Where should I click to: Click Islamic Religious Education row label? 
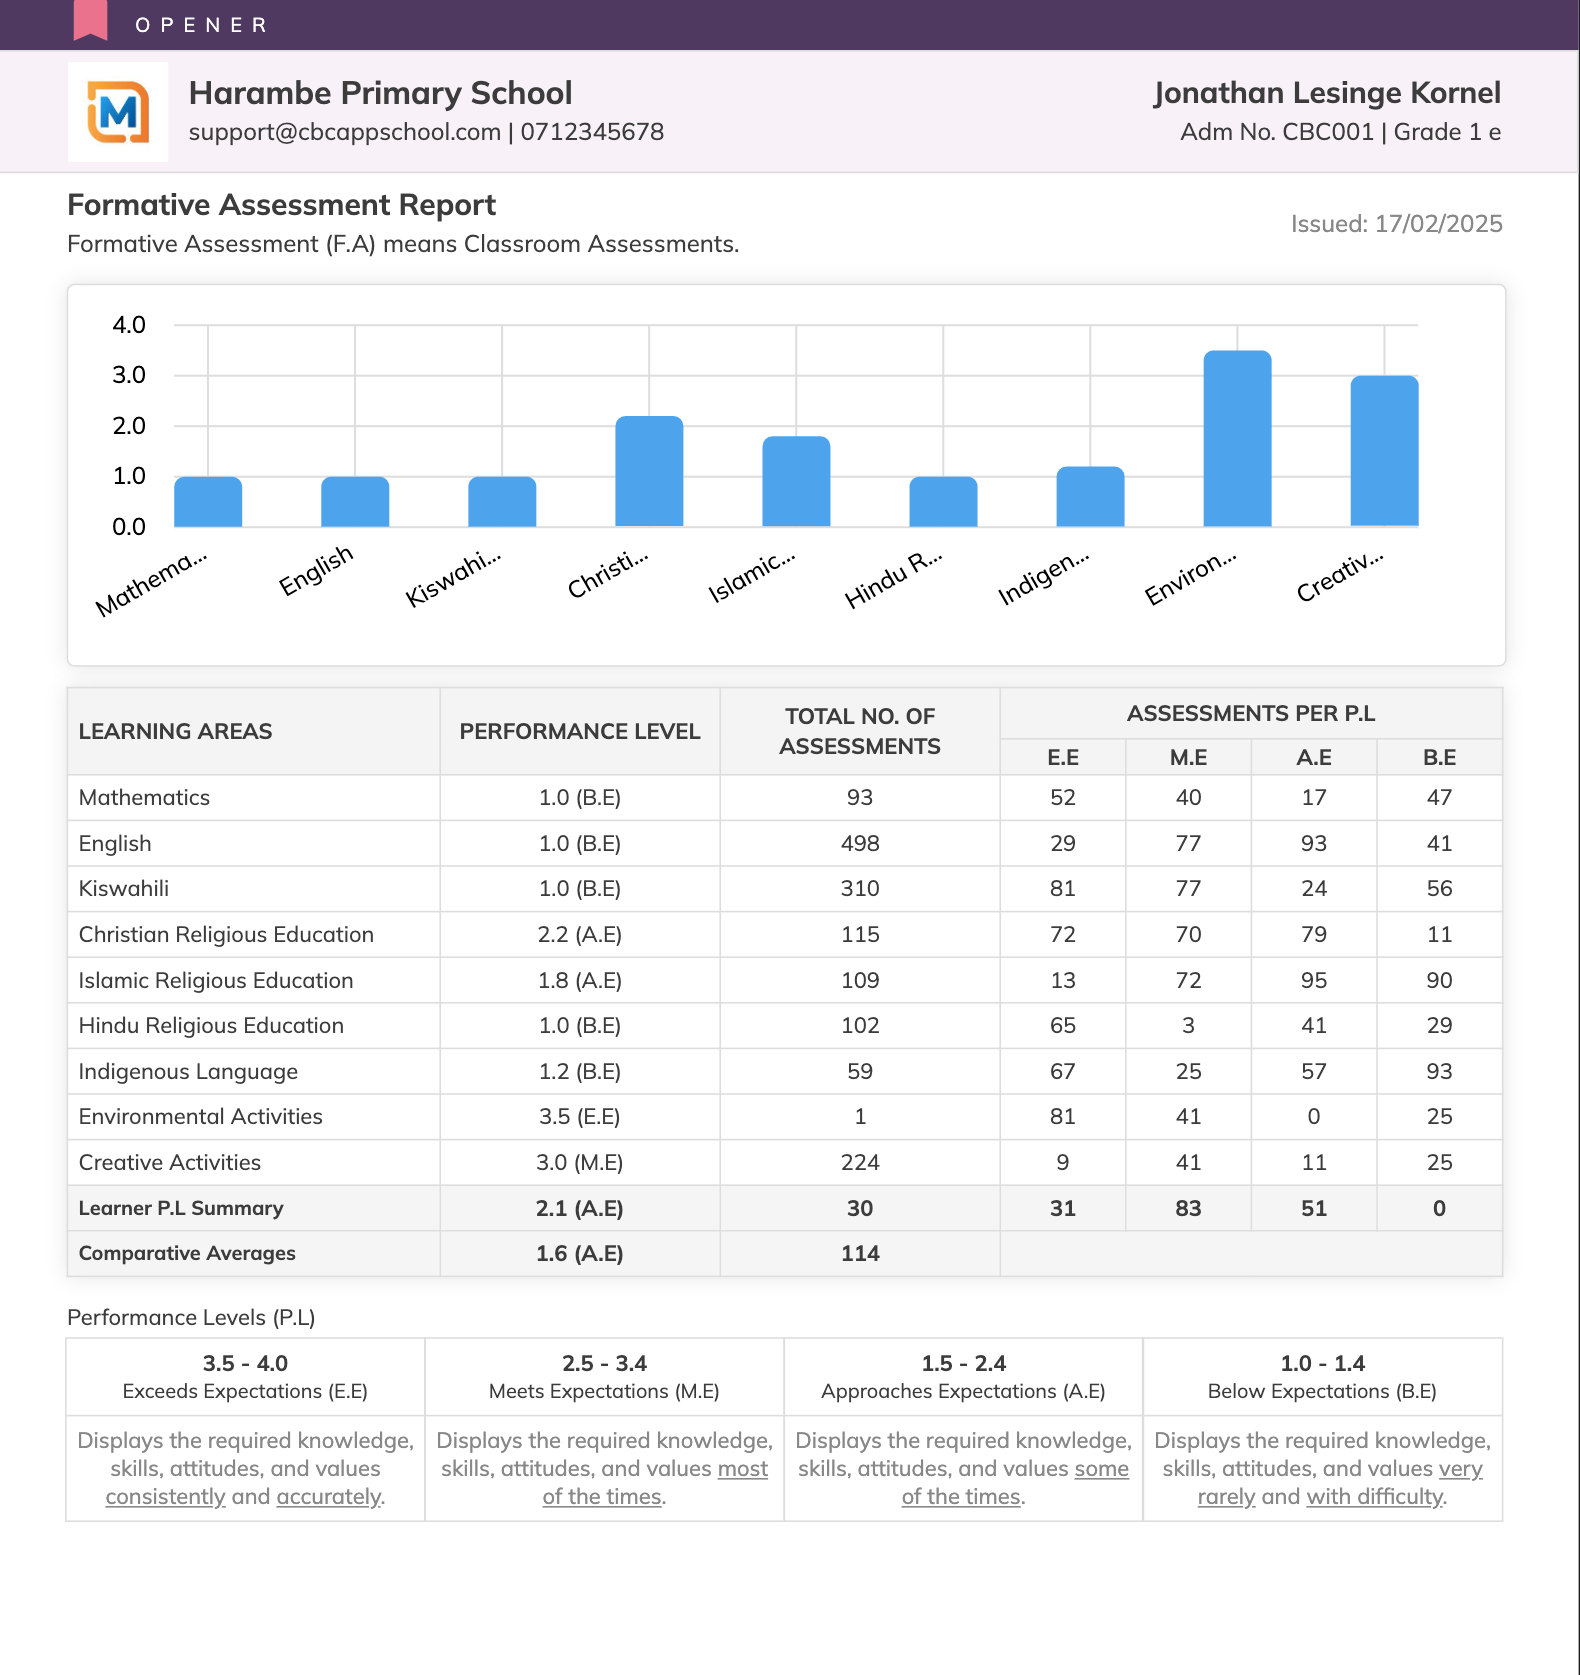[216, 980]
